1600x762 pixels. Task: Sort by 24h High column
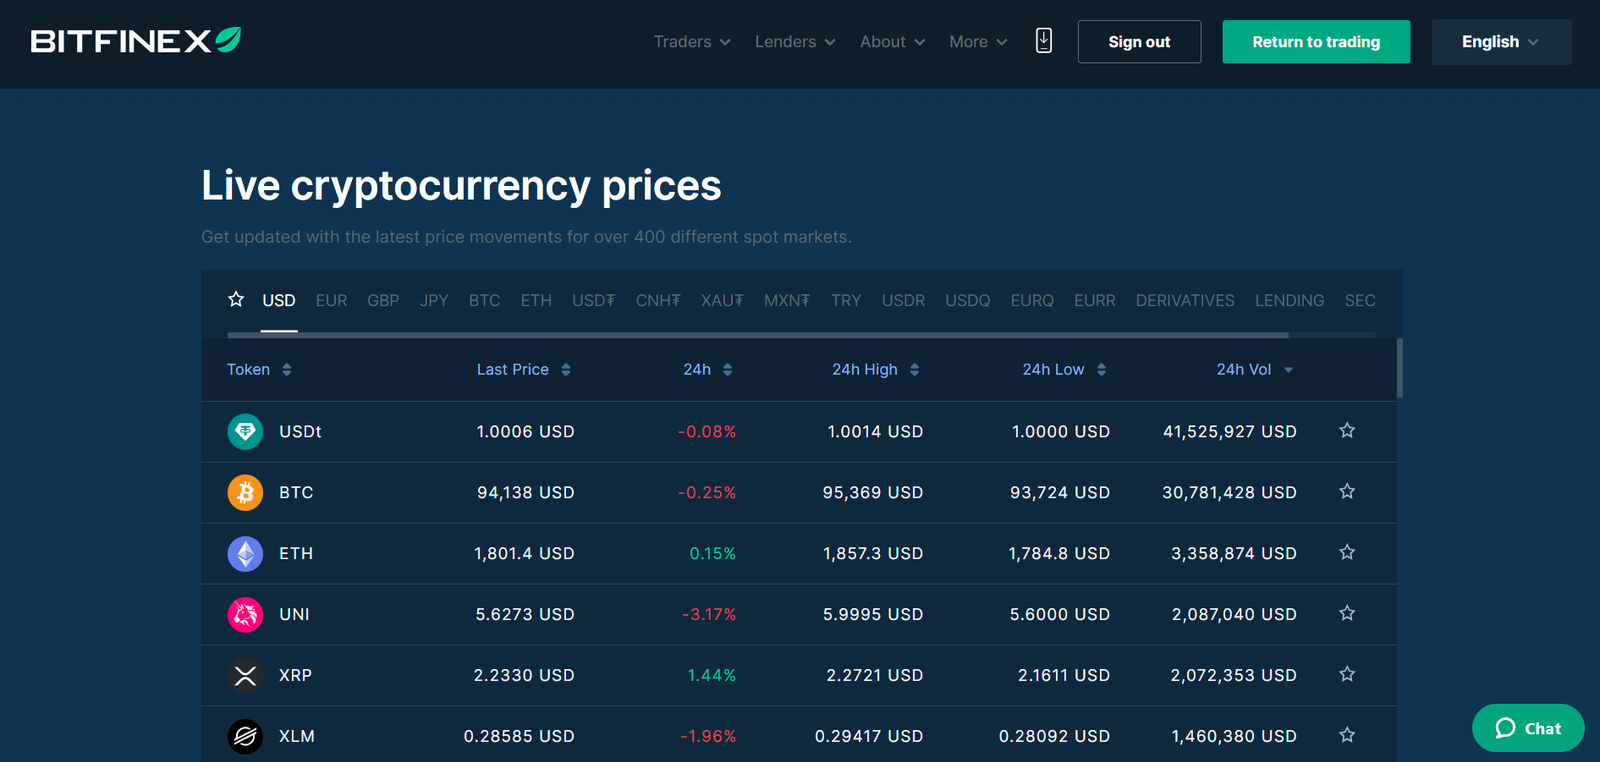click(x=876, y=369)
